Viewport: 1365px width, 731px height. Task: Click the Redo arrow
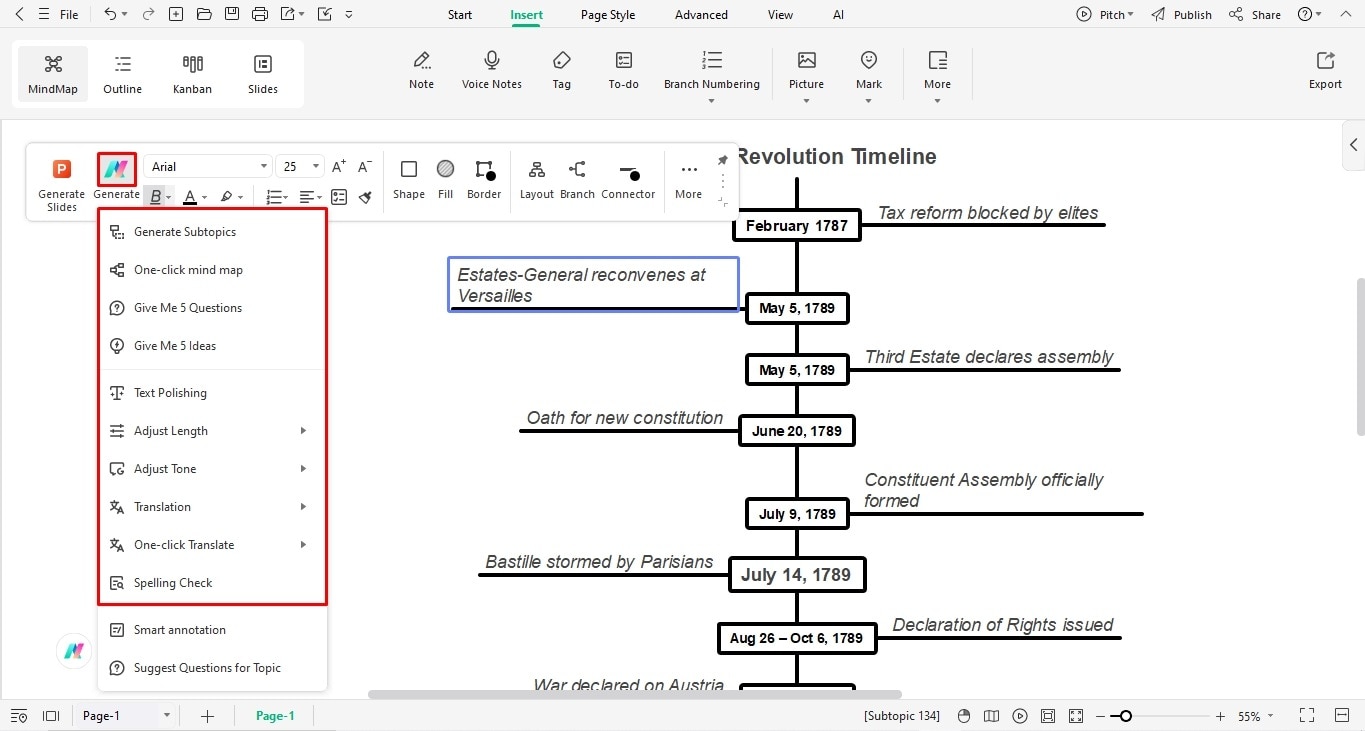pyautogui.click(x=148, y=14)
